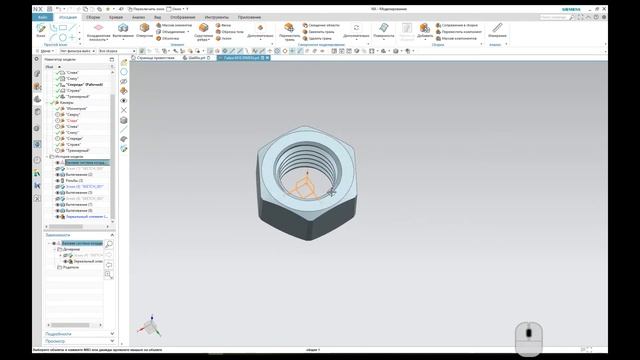Screen dimensions: 640x360
Task: Toggle the "Сзади" camera clock marker
Action: [x=58, y=121]
